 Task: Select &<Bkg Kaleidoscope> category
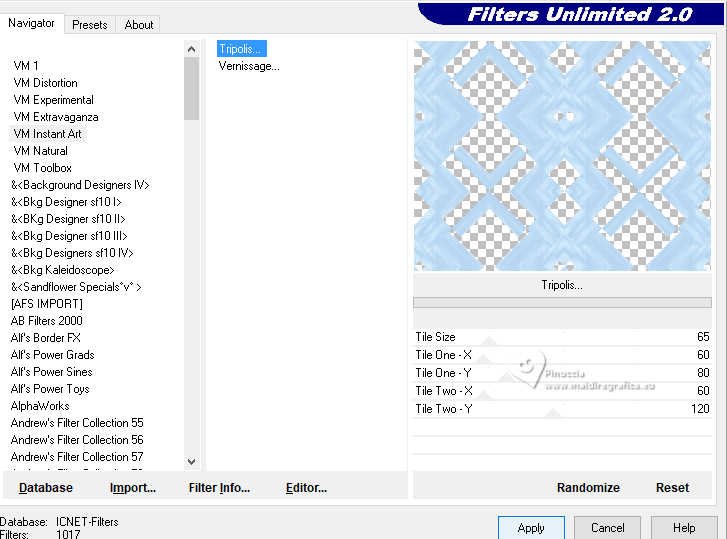[x=63, y=270]
